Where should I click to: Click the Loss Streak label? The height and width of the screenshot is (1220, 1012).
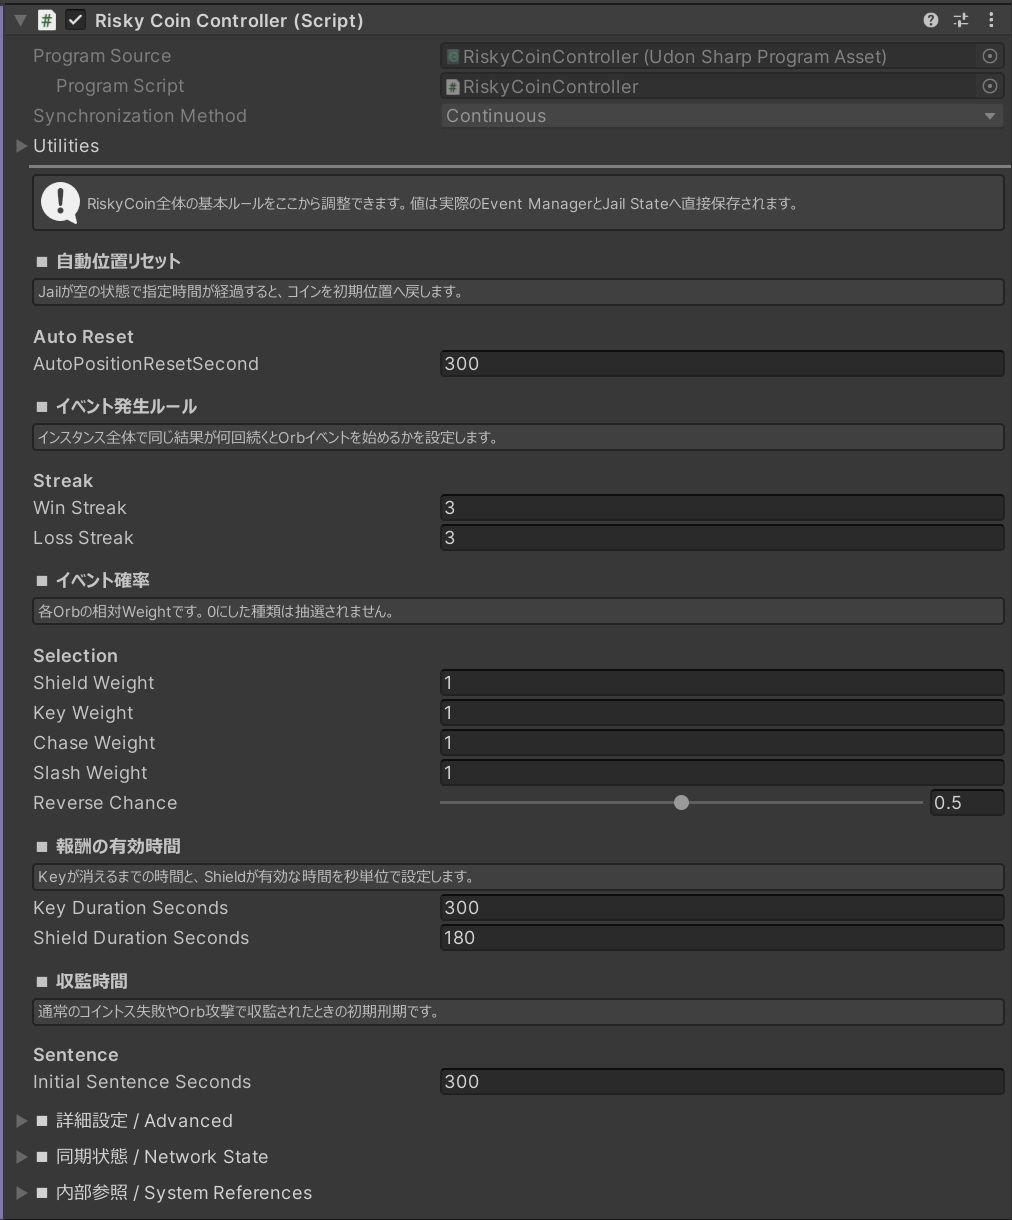(x=83, y=538)
